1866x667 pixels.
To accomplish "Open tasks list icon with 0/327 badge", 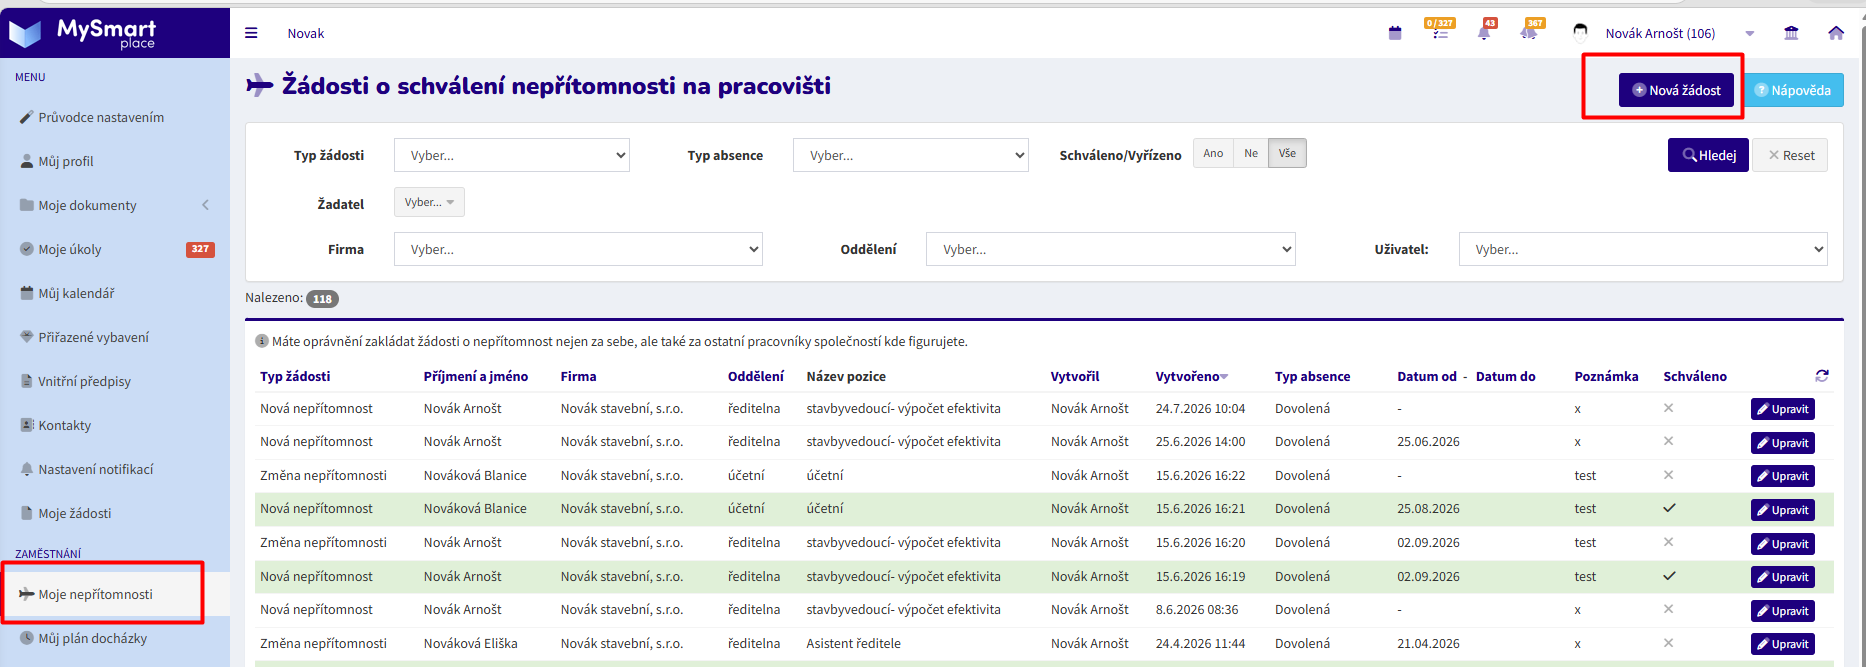I will coord(1440,30).
